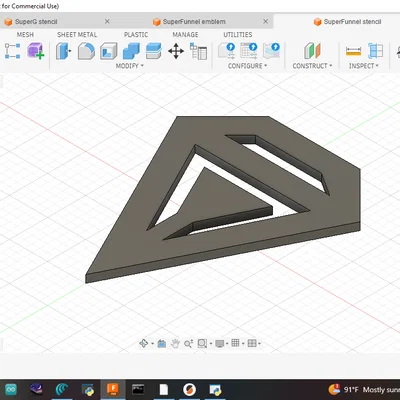Image resolution: width=400 pixels, height=400 pixels.
Task: Click the Grid and Snaps icon
Action: point(235,343)
